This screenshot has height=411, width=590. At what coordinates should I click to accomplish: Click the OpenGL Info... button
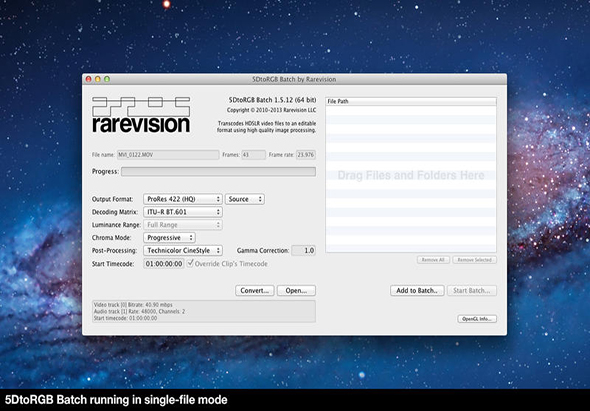477,319
